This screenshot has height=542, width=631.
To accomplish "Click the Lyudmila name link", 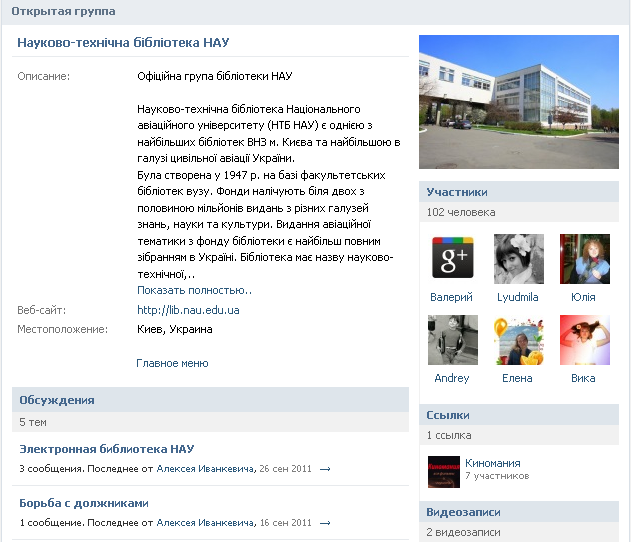I will (x=518, y=297).
